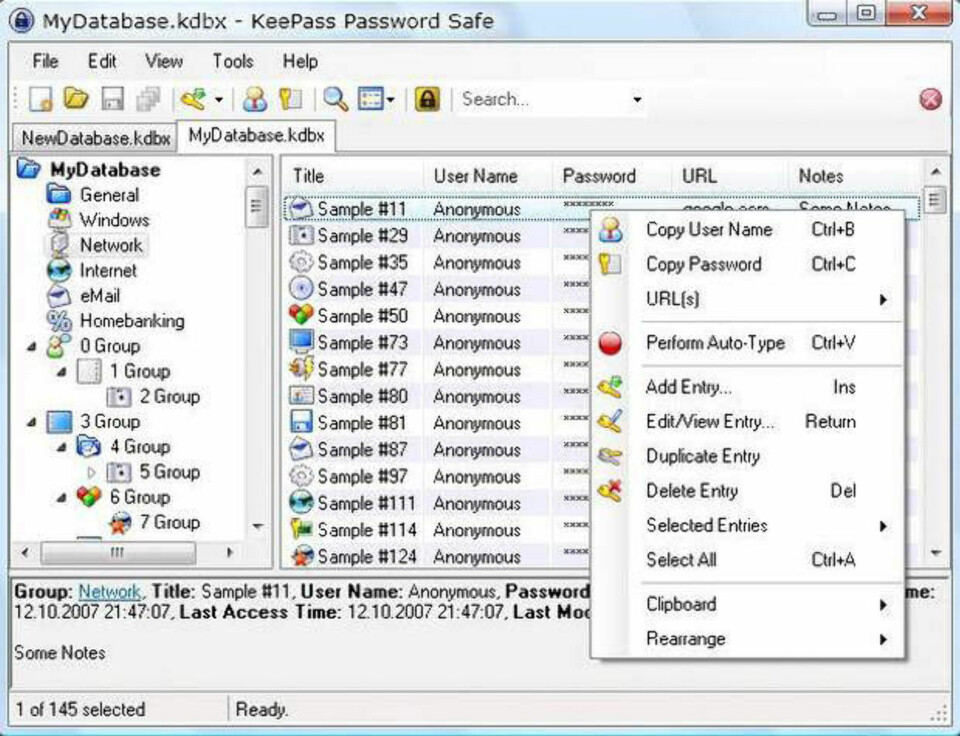The width and height of the screenshot is (960, 736).
Task: Open a database with the folder icon
Action: pyautogui.click(x=77, y=98)
